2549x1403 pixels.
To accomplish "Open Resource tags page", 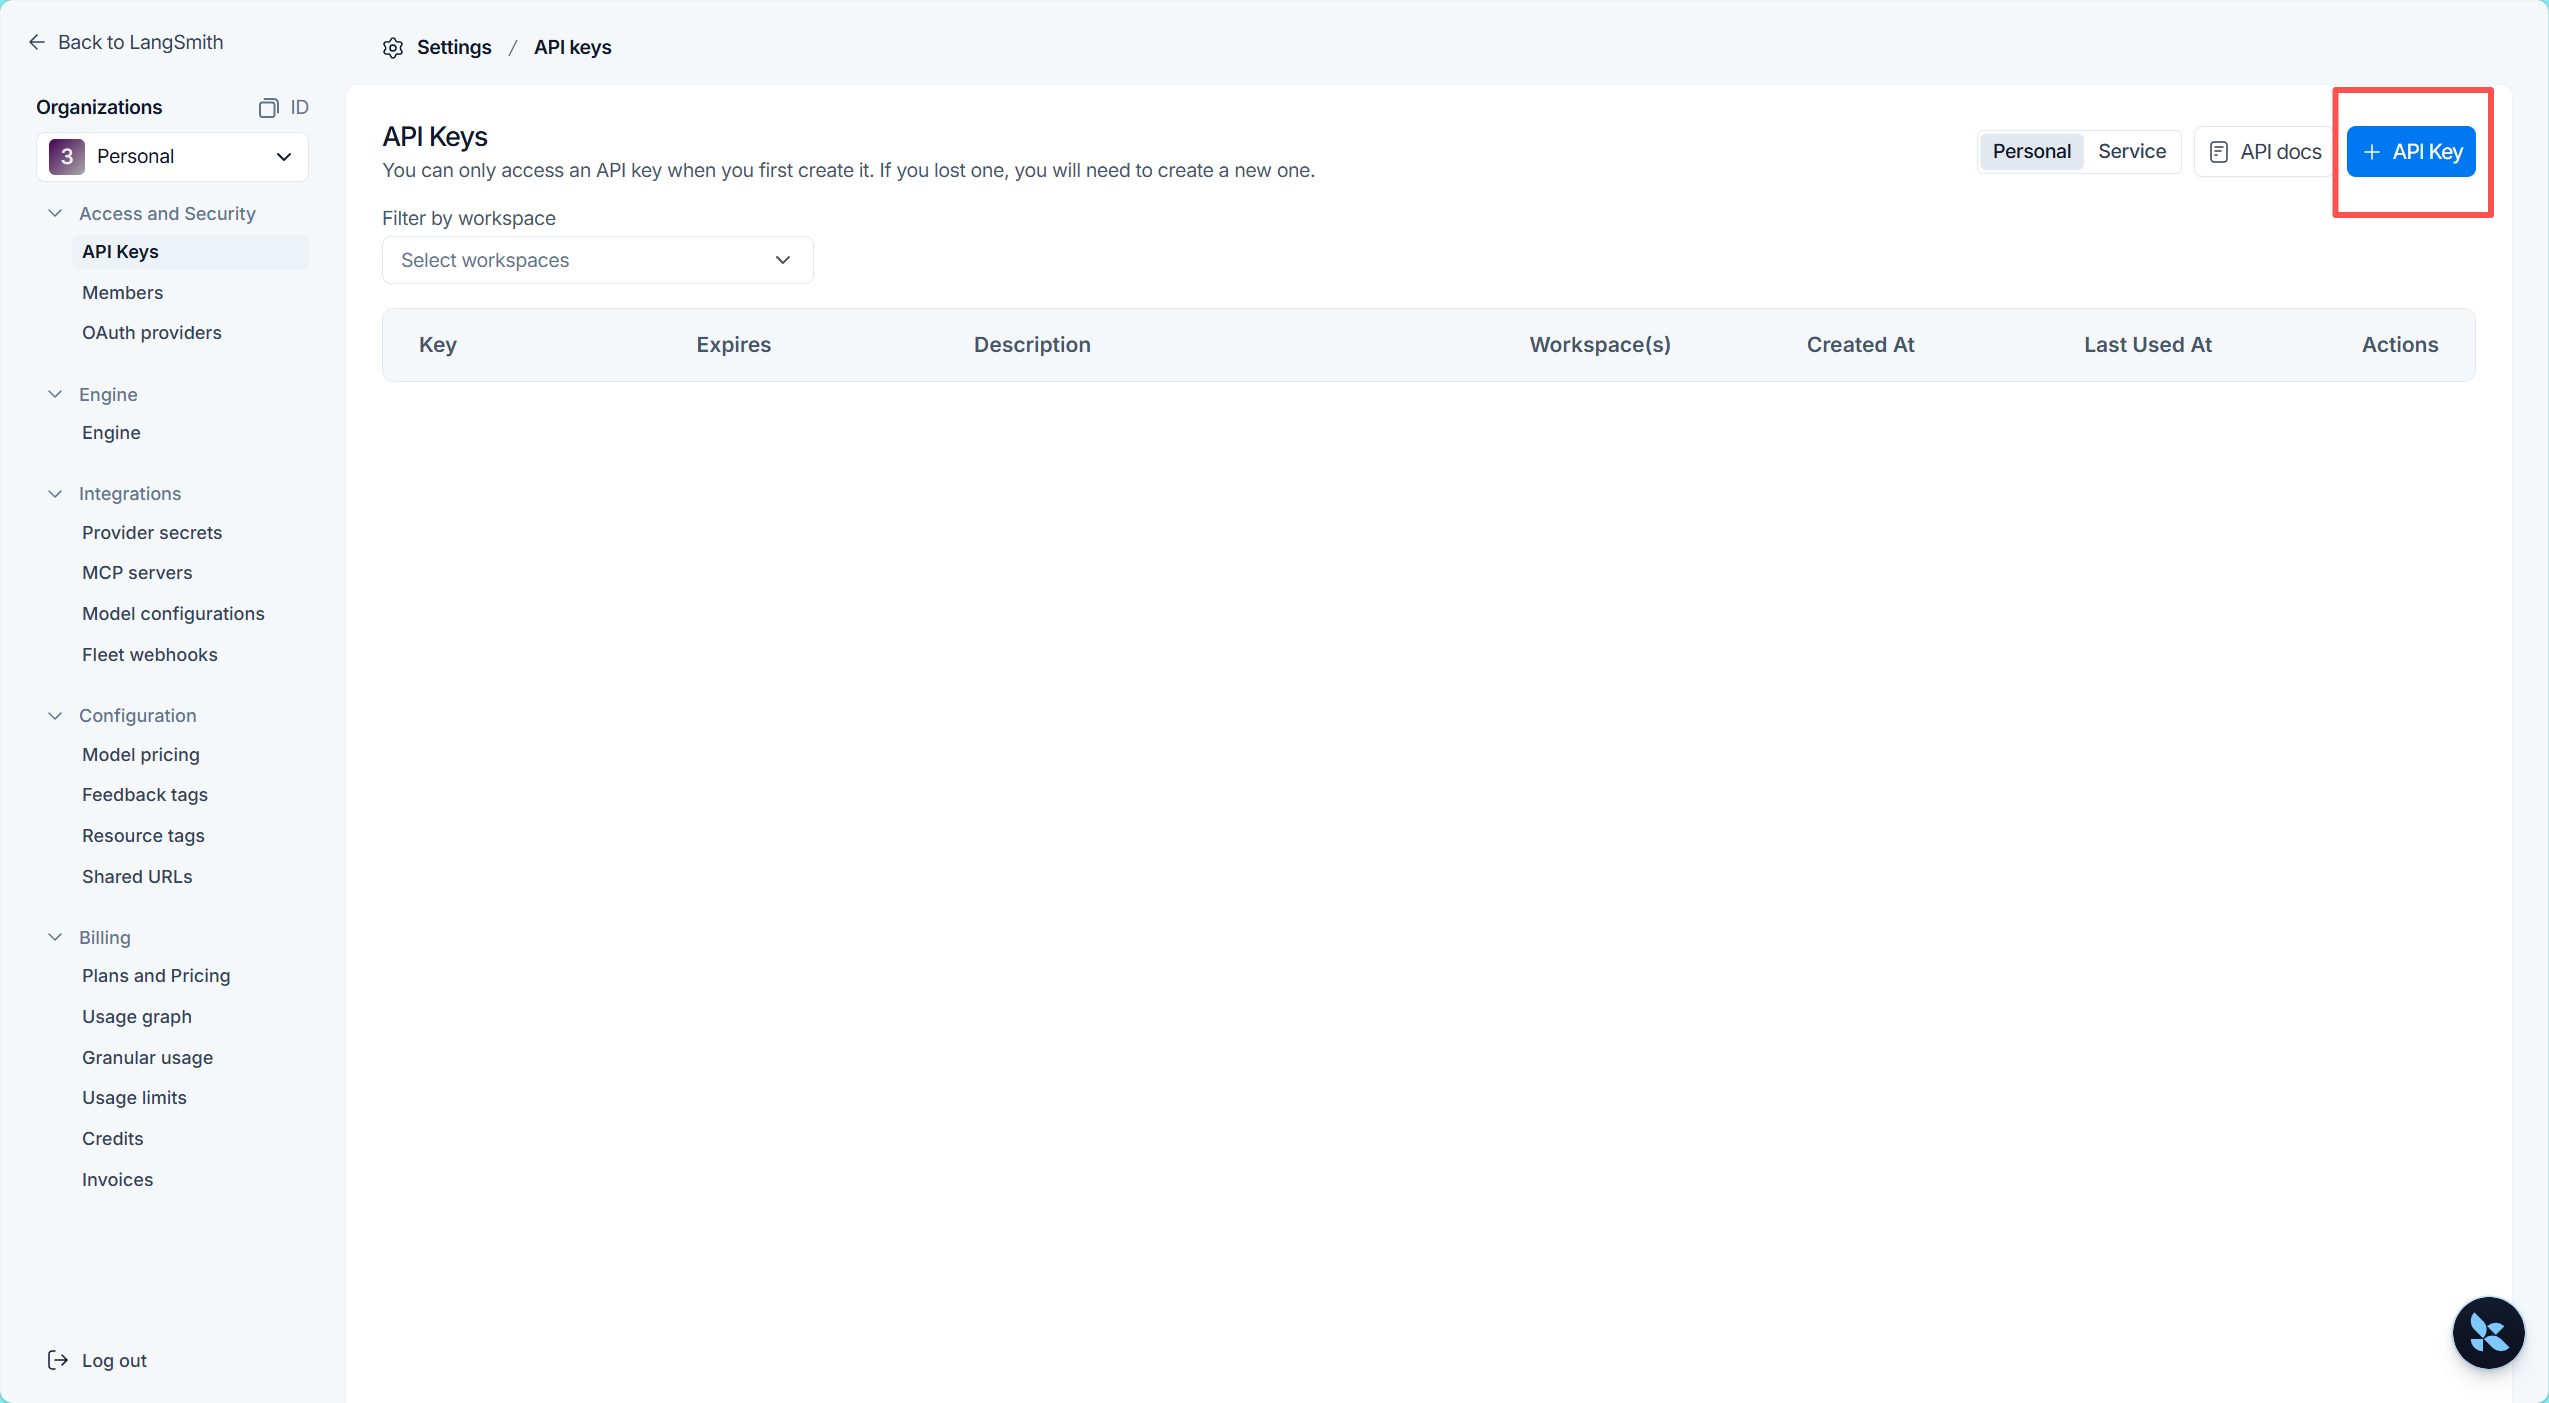I will pos(143,836).
